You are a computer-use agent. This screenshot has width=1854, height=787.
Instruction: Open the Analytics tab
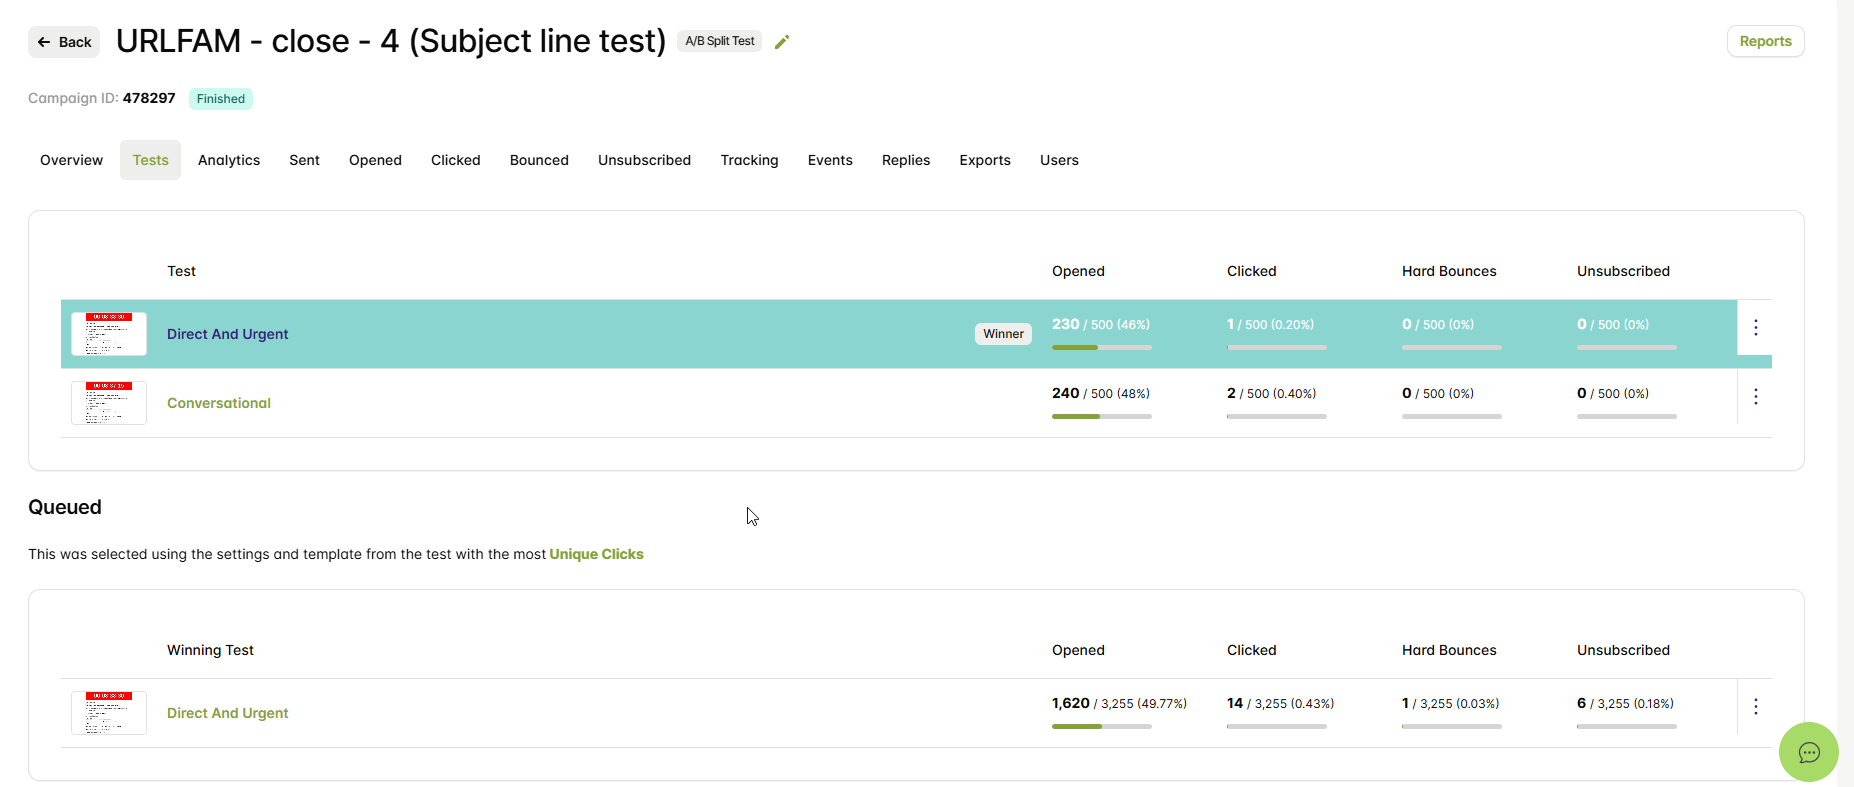point(229,160)
